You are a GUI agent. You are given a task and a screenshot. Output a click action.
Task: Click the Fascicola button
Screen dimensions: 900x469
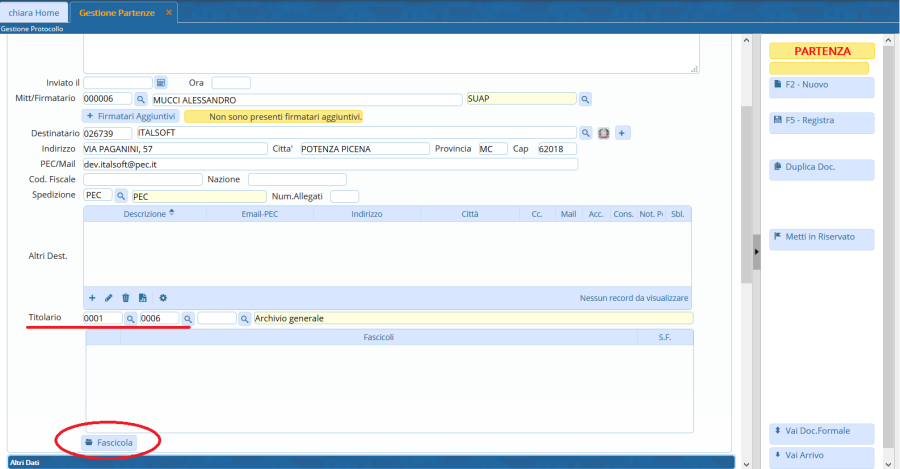pyautogui.click(x=109, y=442)
